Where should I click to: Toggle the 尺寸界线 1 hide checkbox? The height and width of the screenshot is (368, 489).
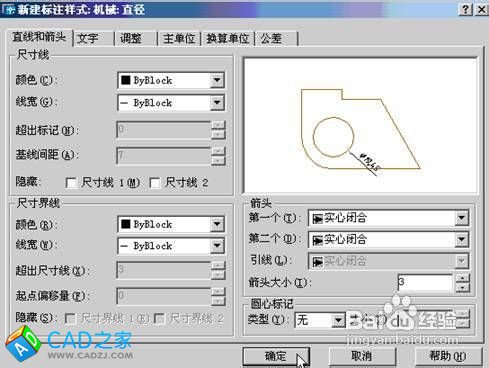pos(70,319)
